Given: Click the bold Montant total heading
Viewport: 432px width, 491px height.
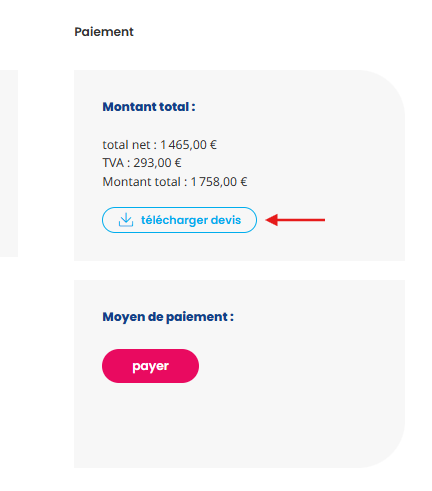Looking at the screenshot, I should [x=149, y=107].
